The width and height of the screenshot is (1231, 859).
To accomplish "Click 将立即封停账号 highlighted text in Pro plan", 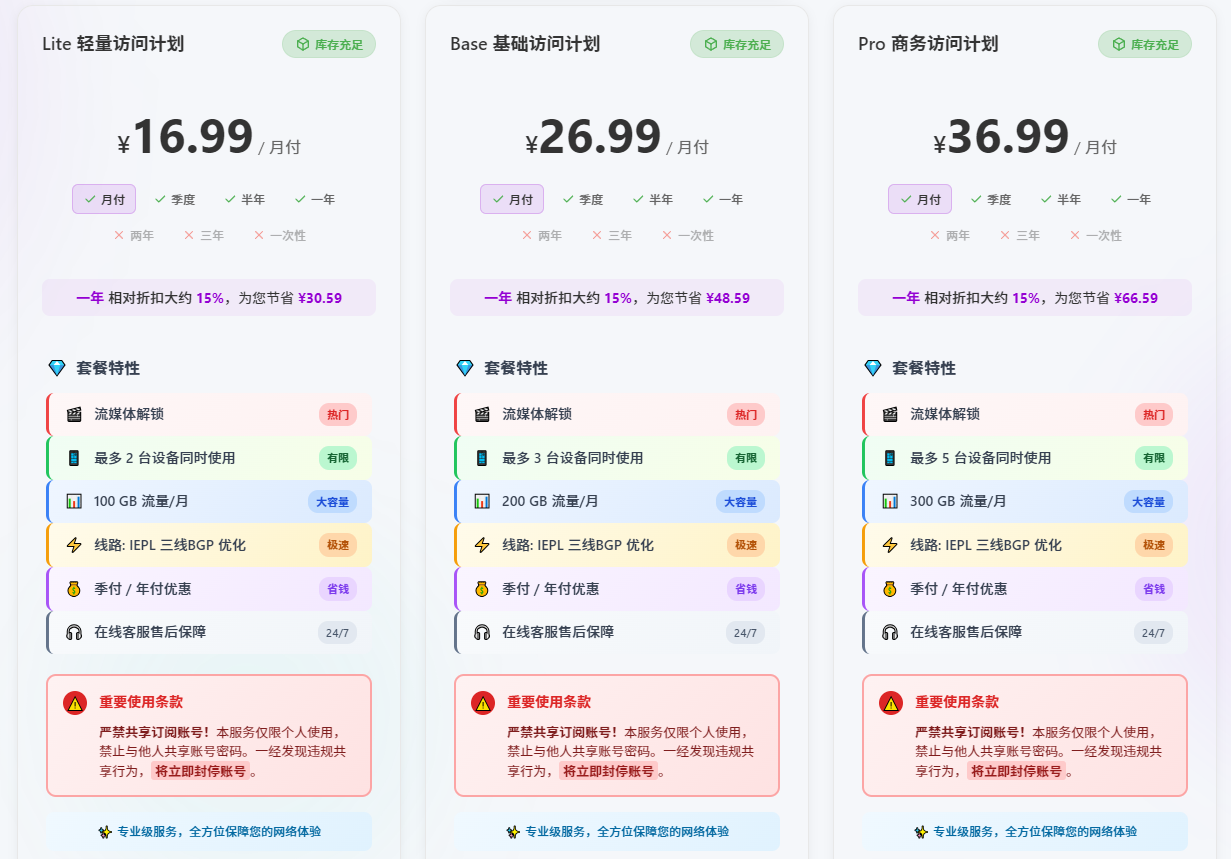I will (1016, 771).
